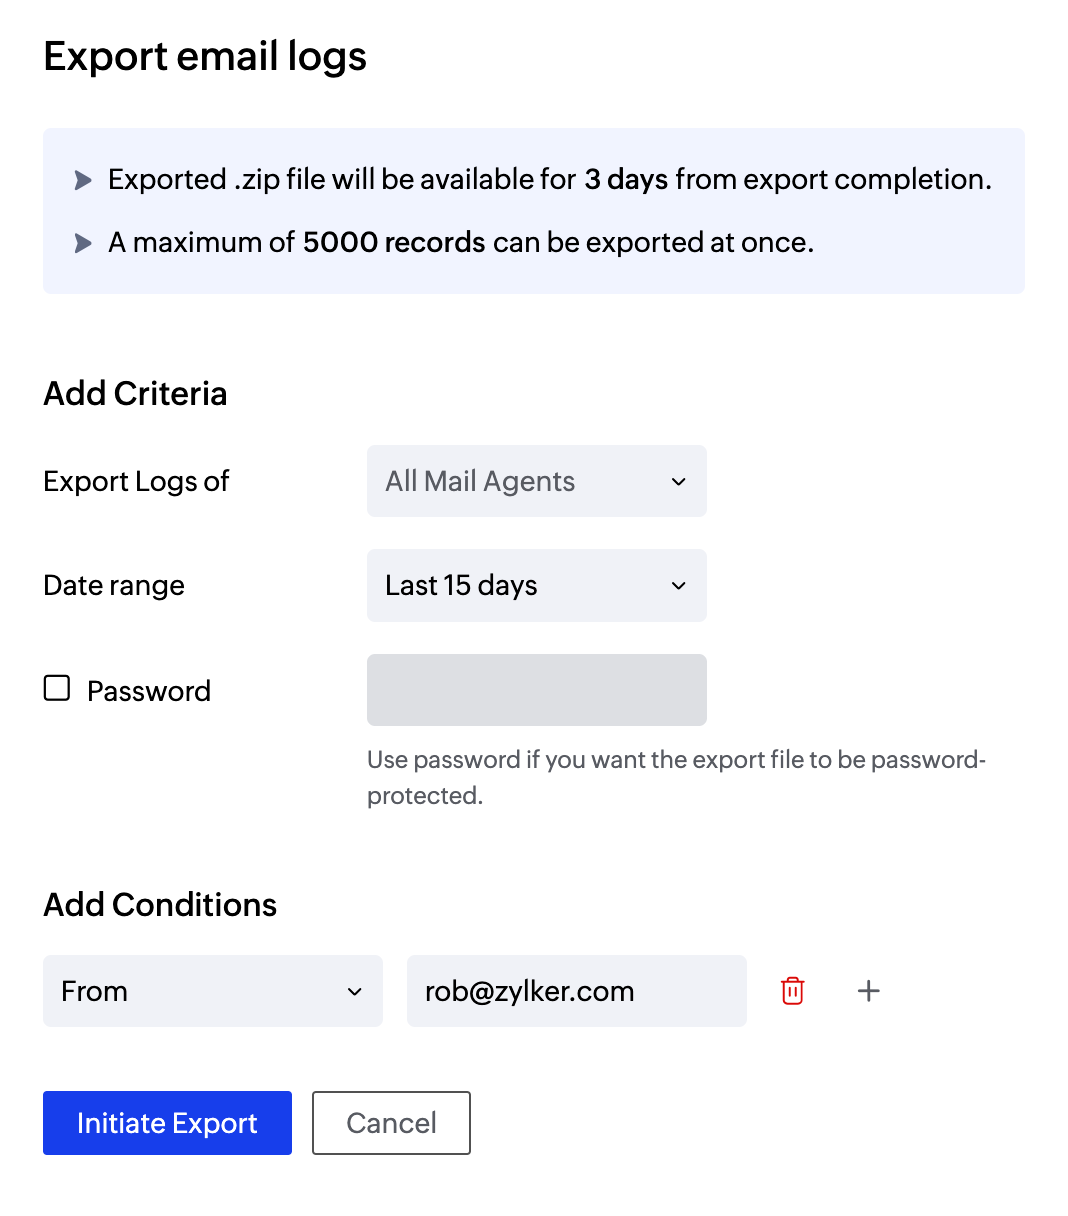Click the Add Criteria section heading
Viewport: 1068px width, 1216px height.
point(135,393)
